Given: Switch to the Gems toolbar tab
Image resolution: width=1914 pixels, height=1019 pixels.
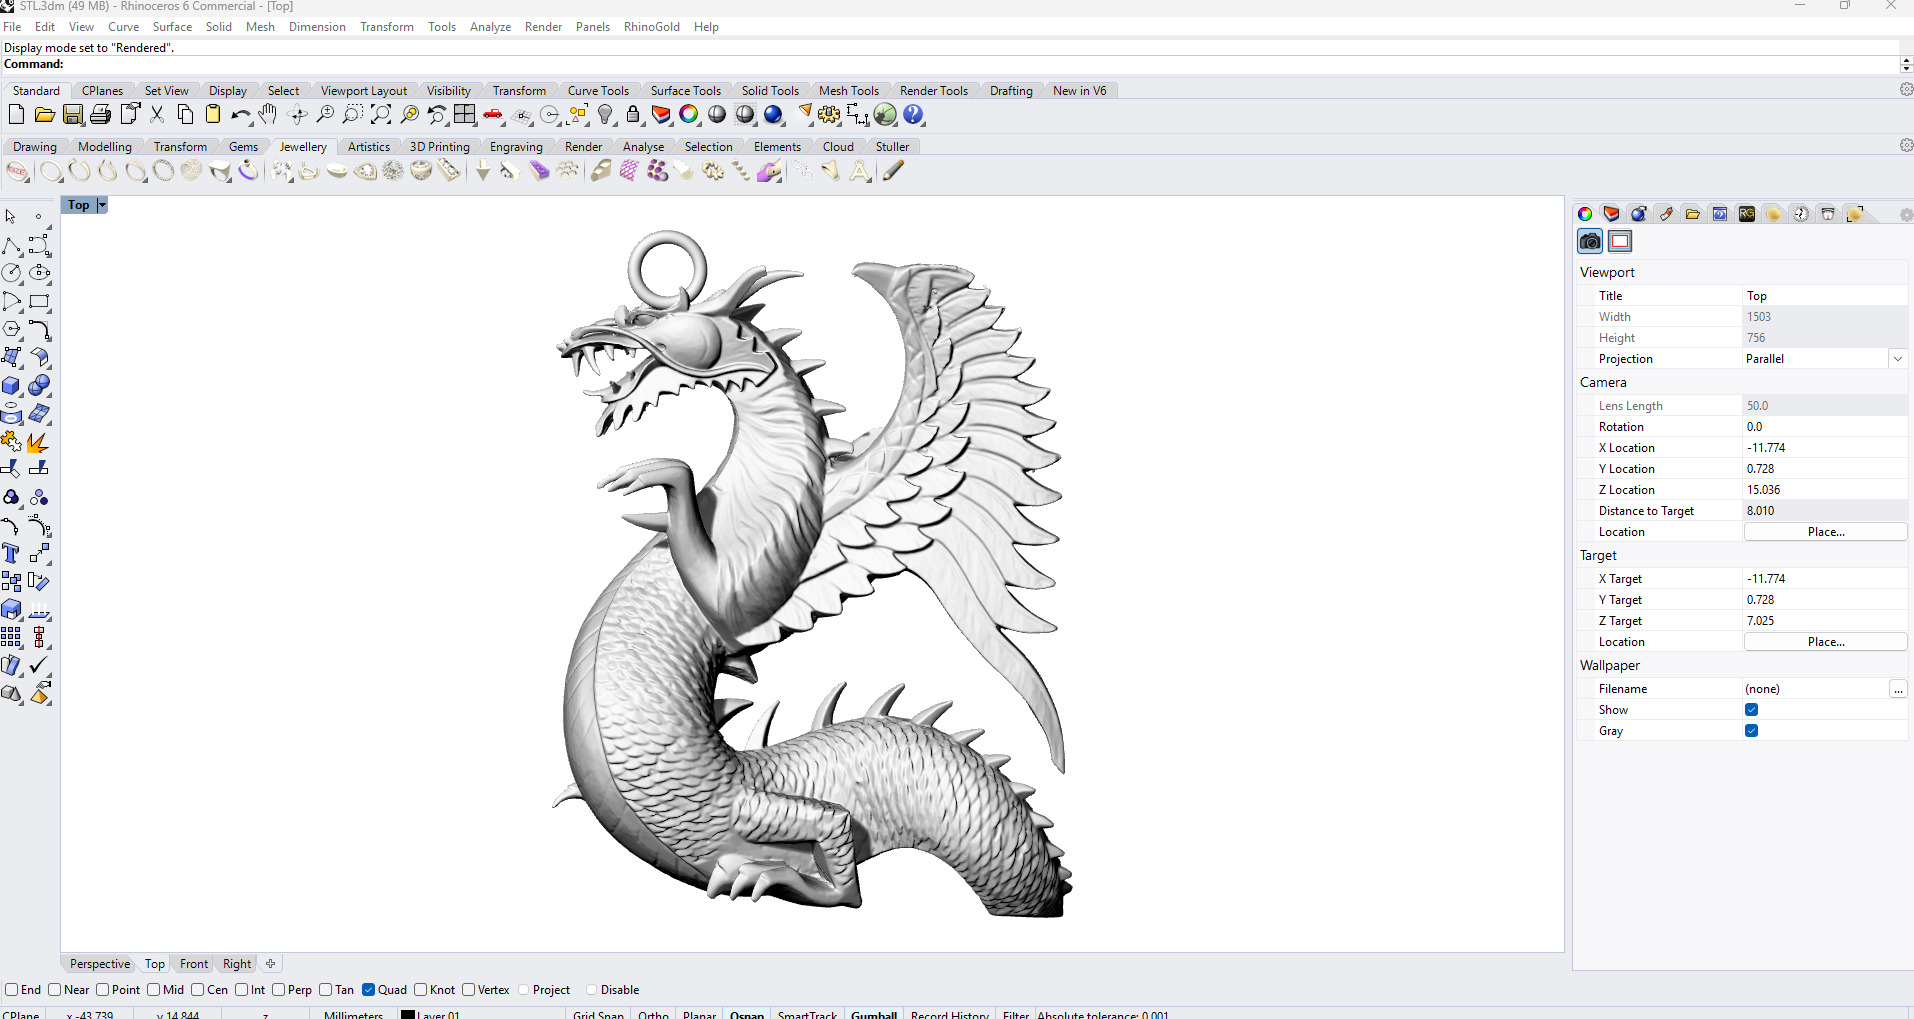Looking at the screenshot, I should [x=243, y=147].
